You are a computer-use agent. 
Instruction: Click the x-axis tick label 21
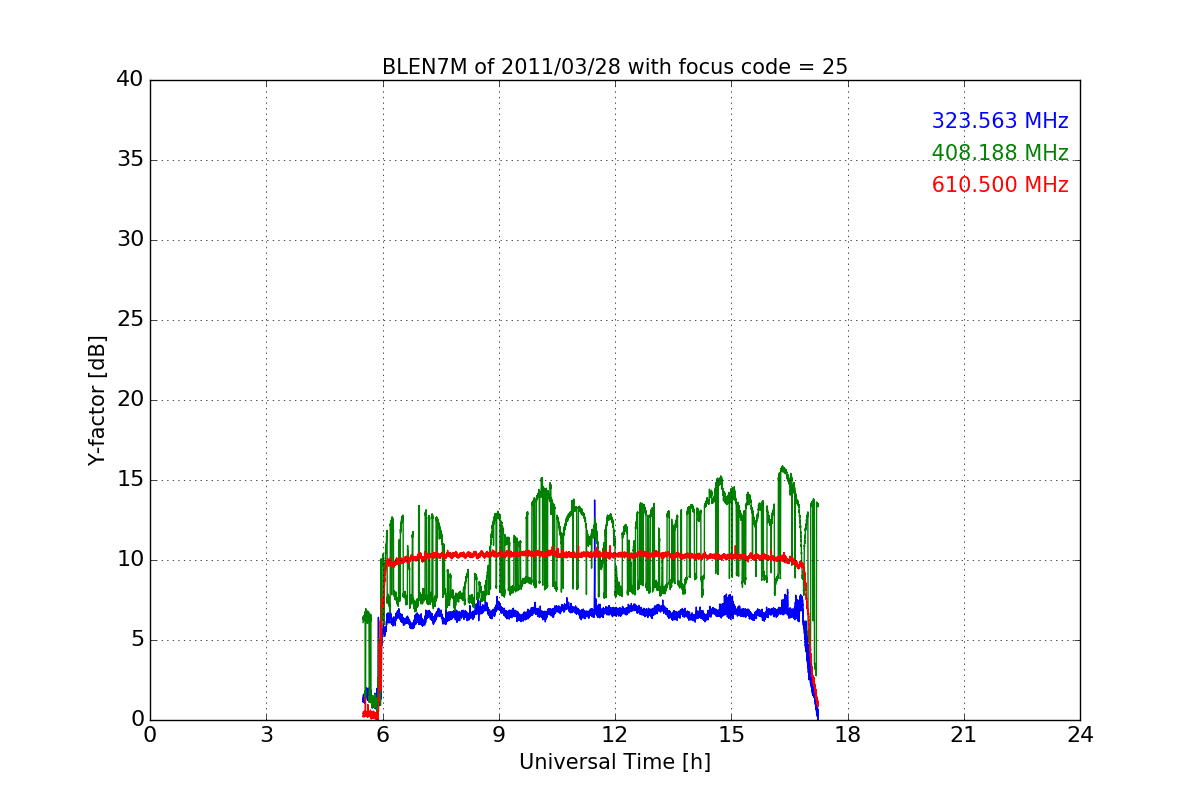(x=964, y=734)
